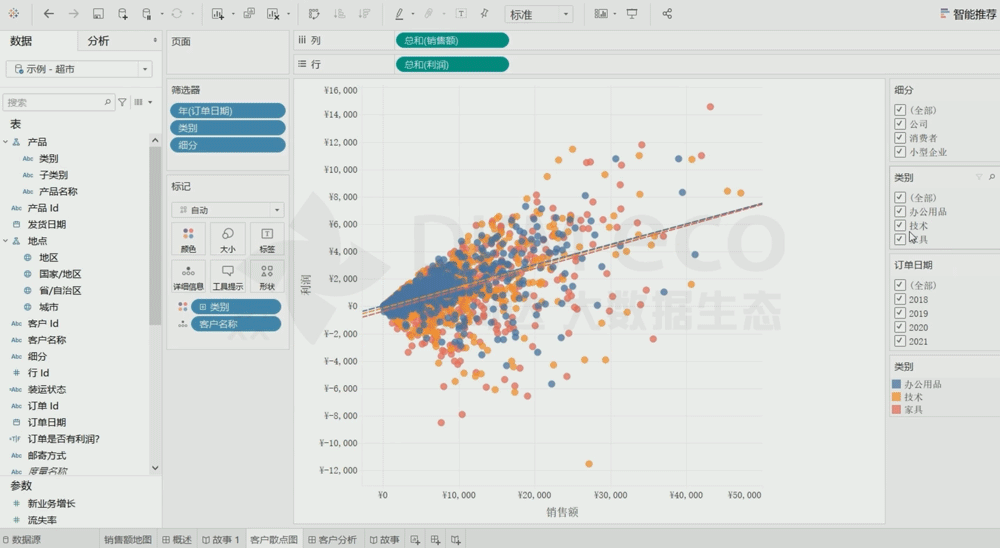
Task: Open the 自动 mark type dropdown
Action: 227,210
